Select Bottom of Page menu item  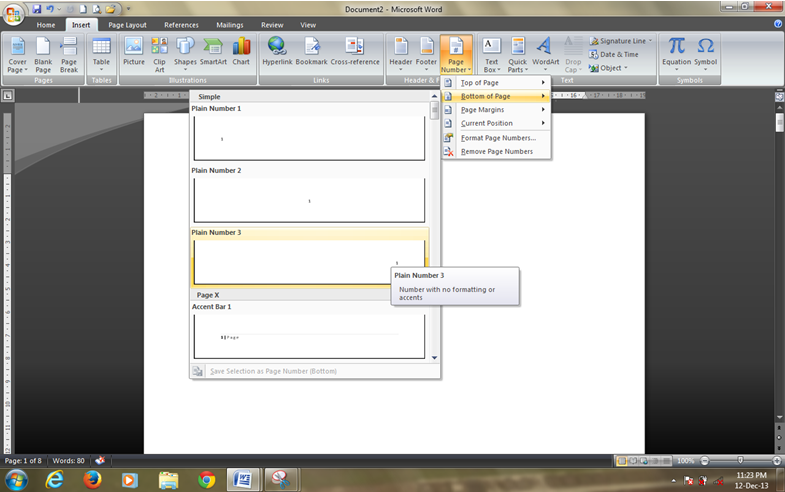496,96
